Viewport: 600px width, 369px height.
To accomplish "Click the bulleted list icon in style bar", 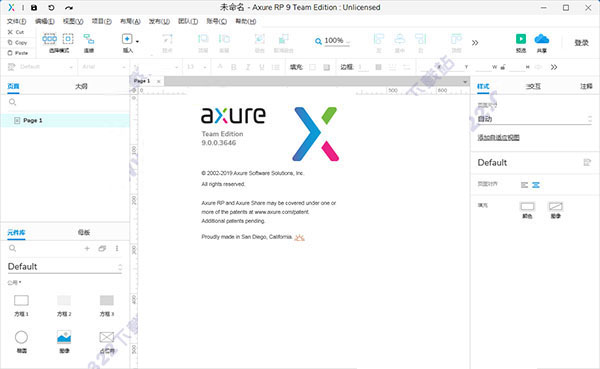I will pos(276,67).
